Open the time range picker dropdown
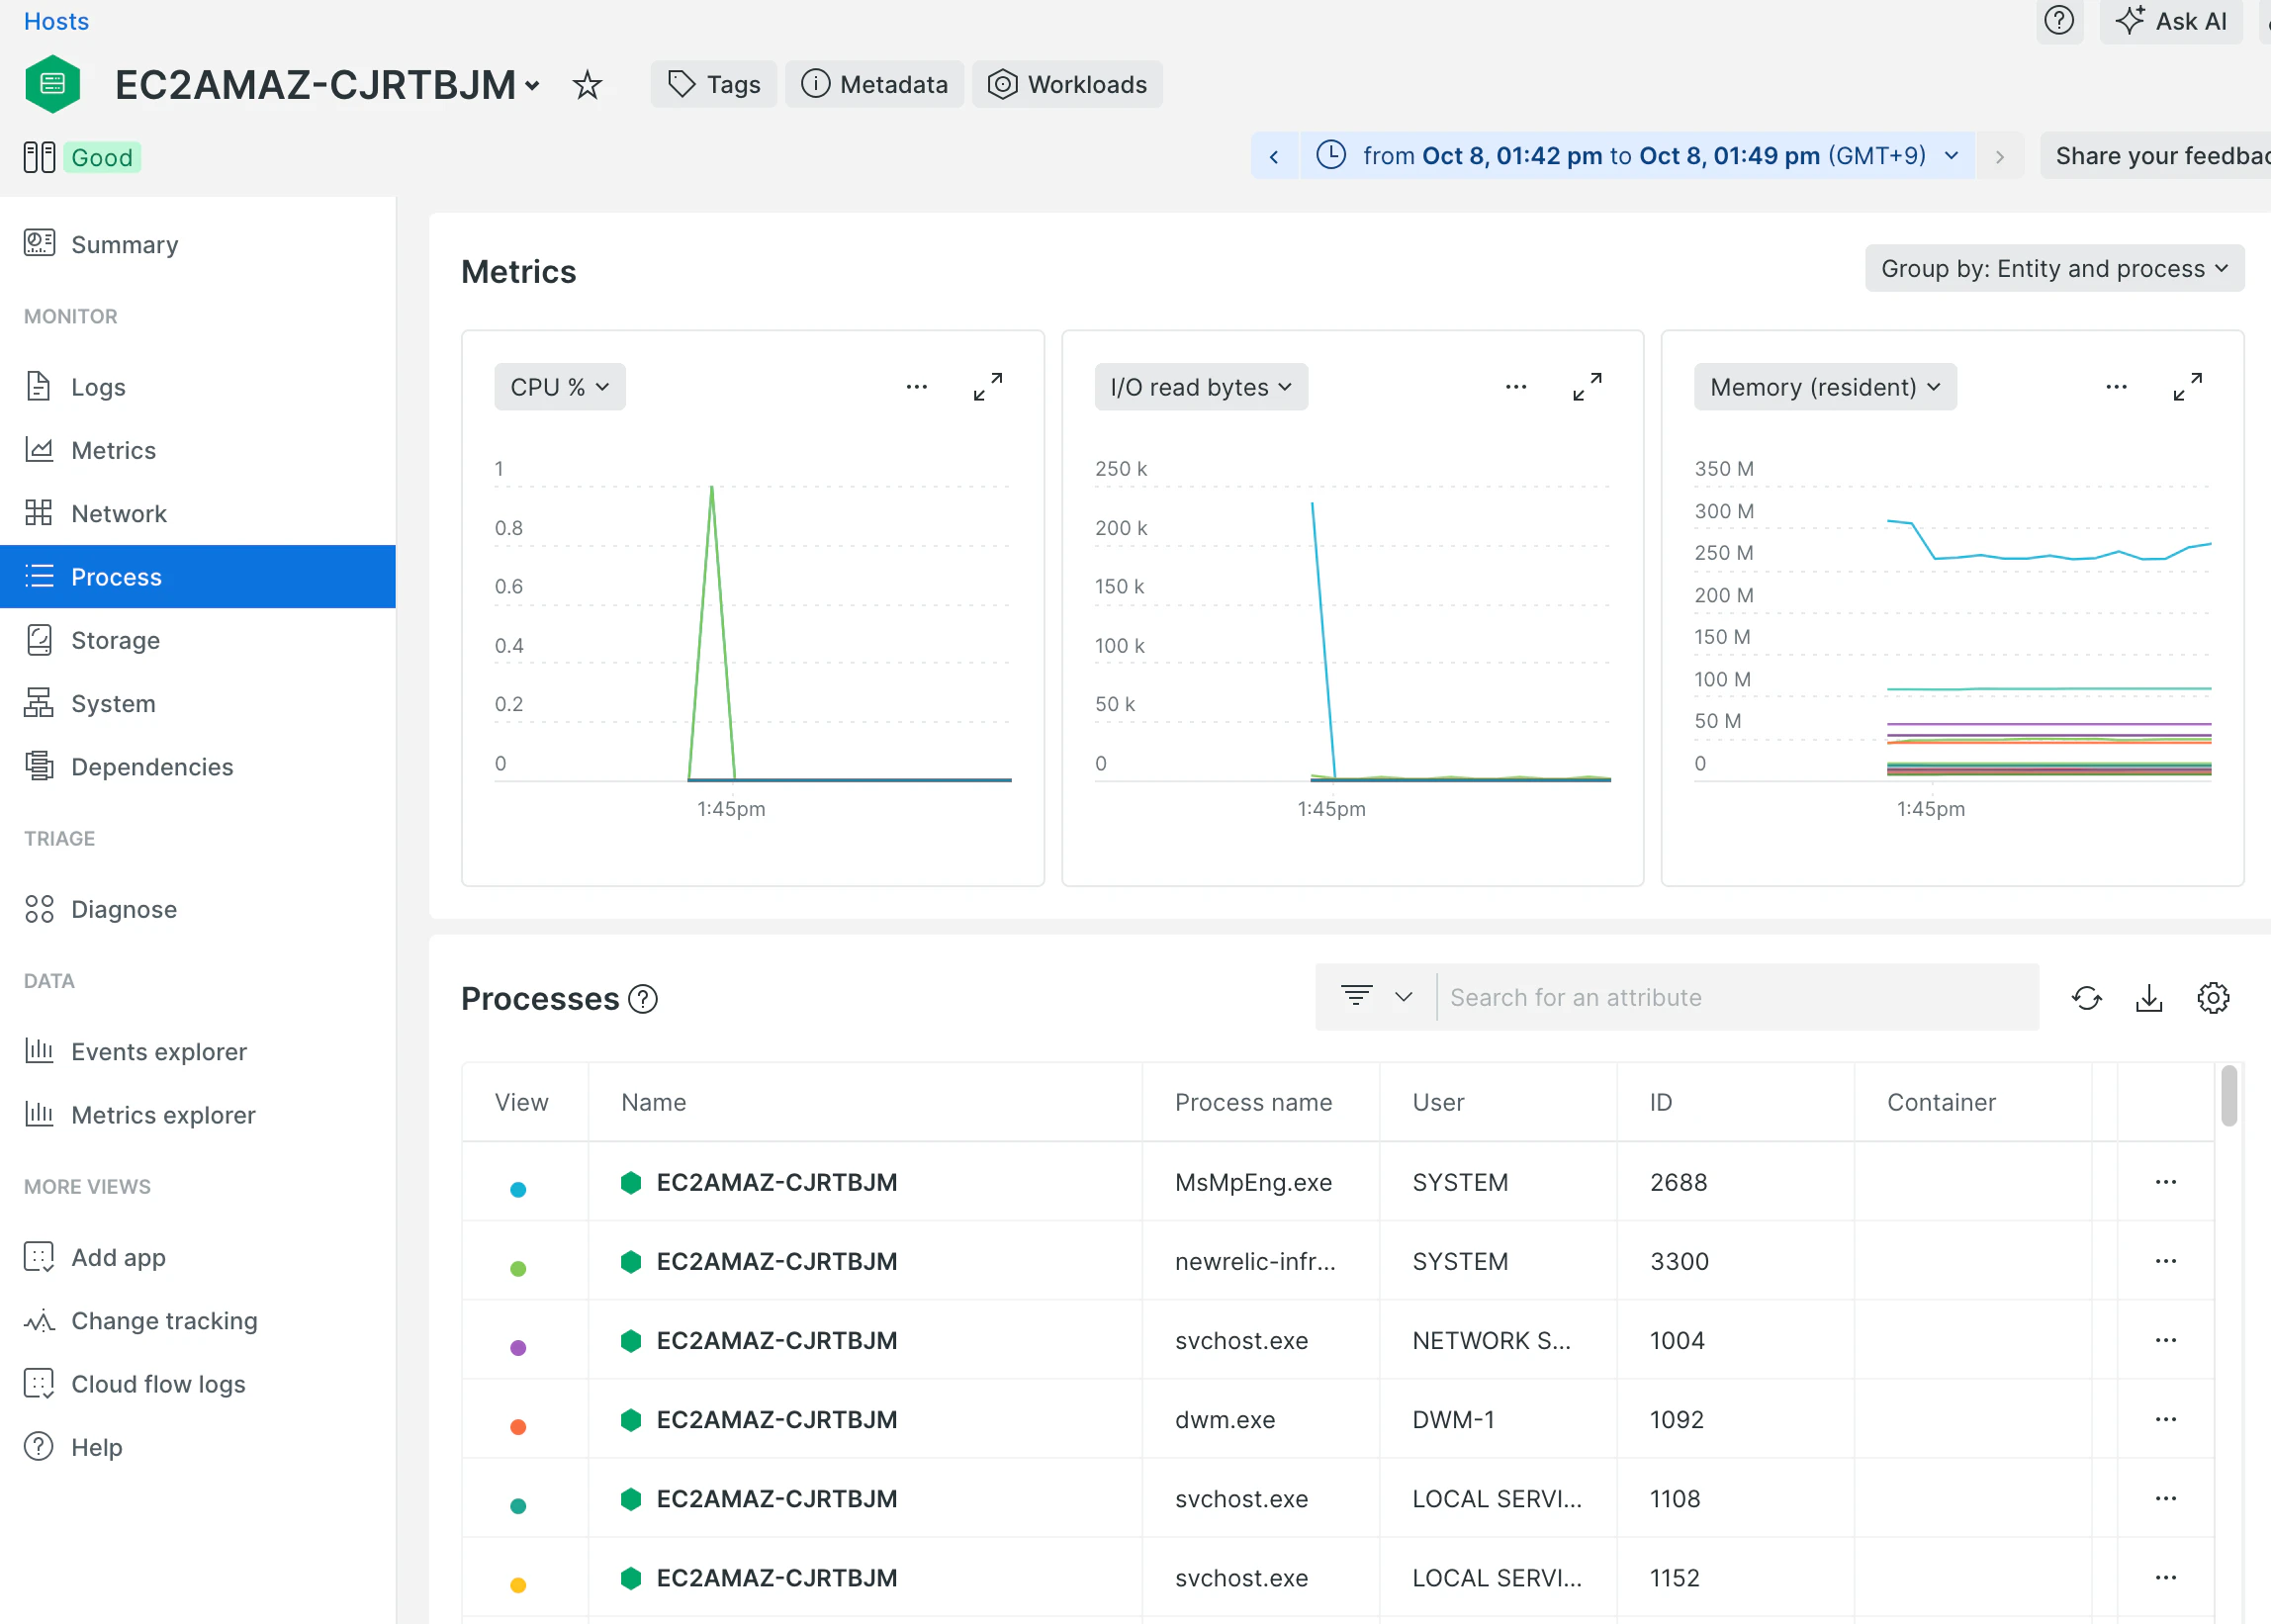This screenshot has height=1624, width=2271. (1640, 156)
